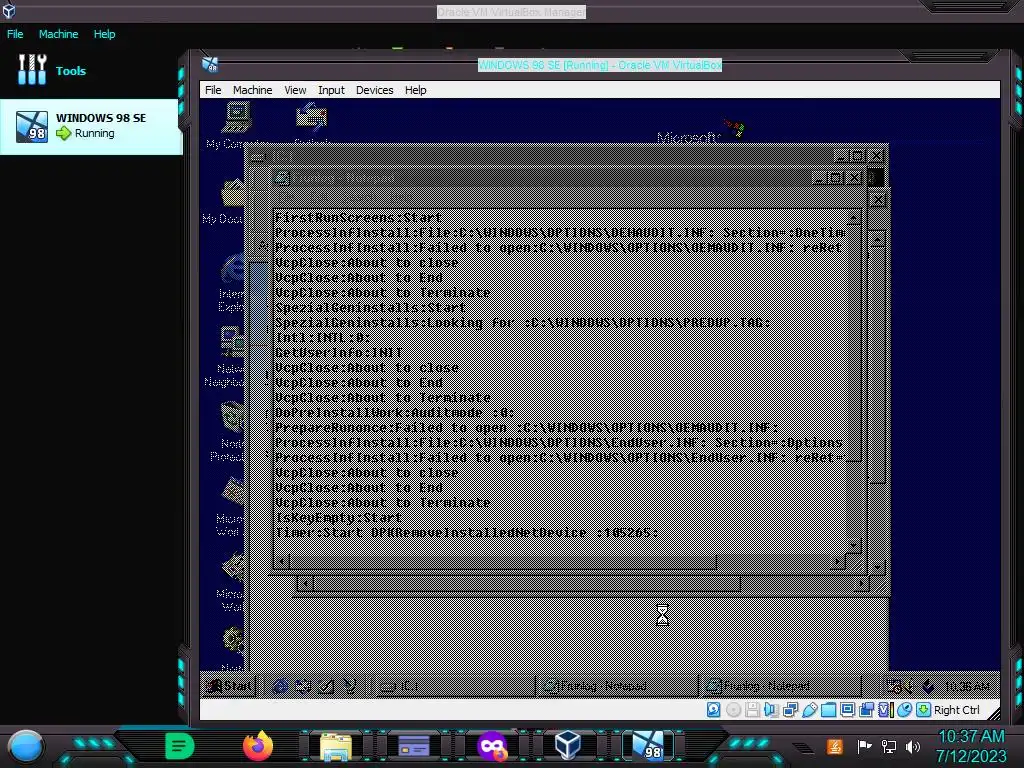Open File Explorer from host taskbar

point(336,746)
